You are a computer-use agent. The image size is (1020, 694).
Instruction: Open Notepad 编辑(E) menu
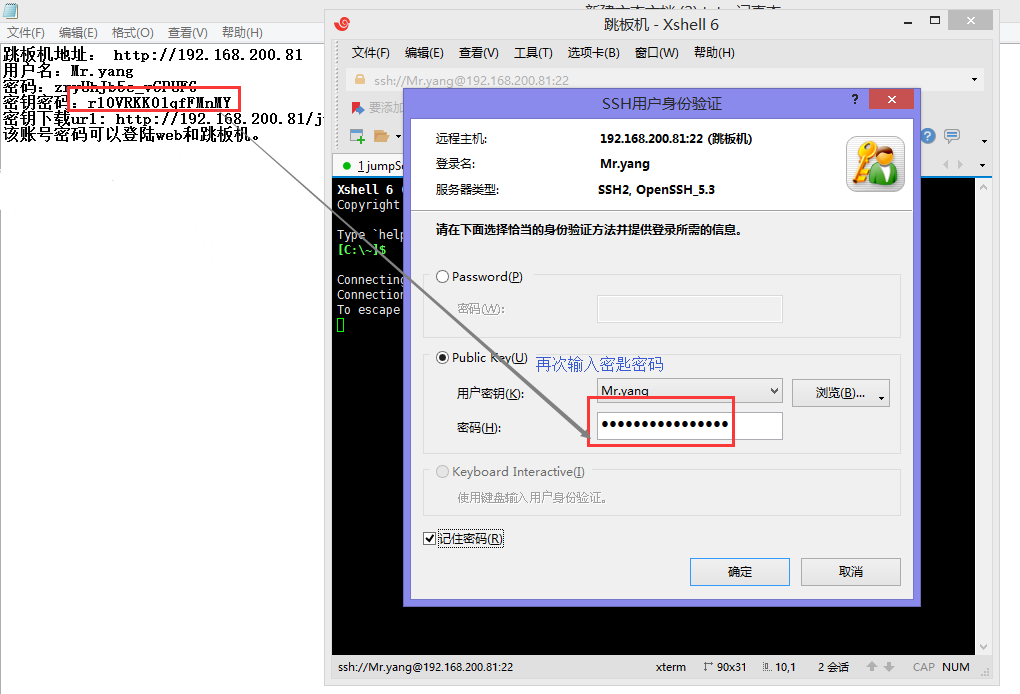(78, 33)
